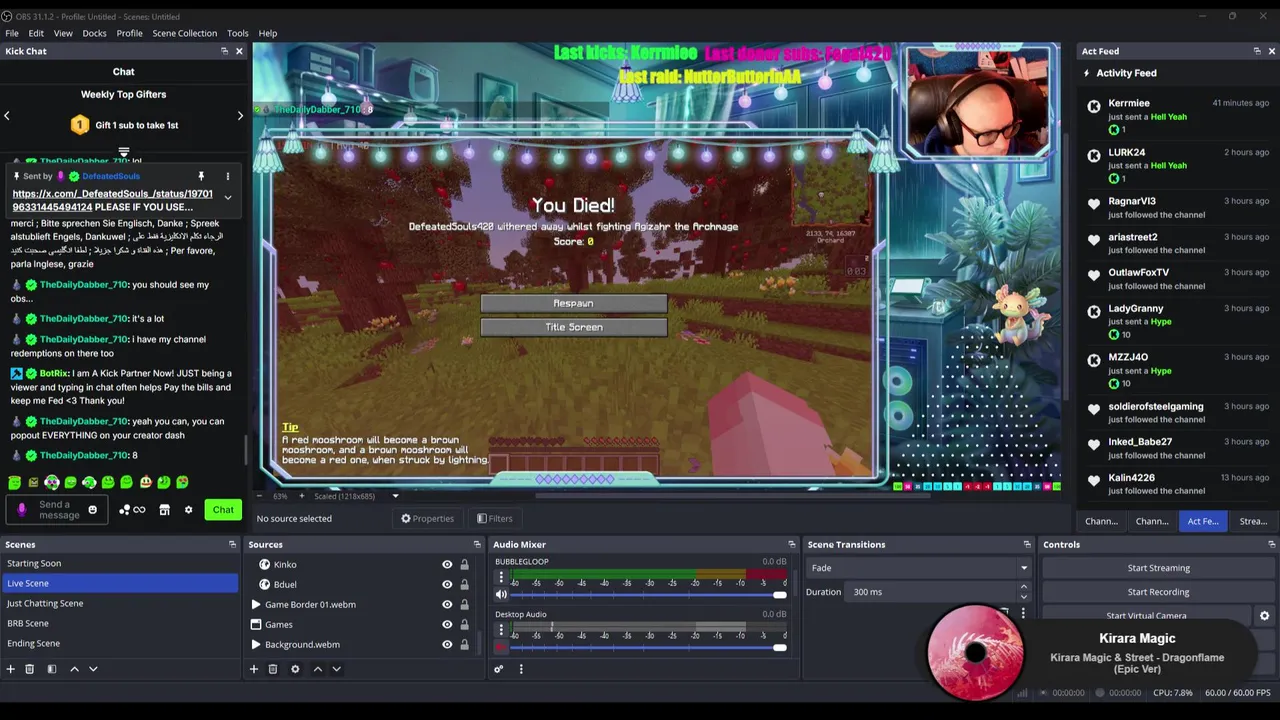Click the green Chat send button
Viewport: 1280px width, 720px height.
click(223, 510)
